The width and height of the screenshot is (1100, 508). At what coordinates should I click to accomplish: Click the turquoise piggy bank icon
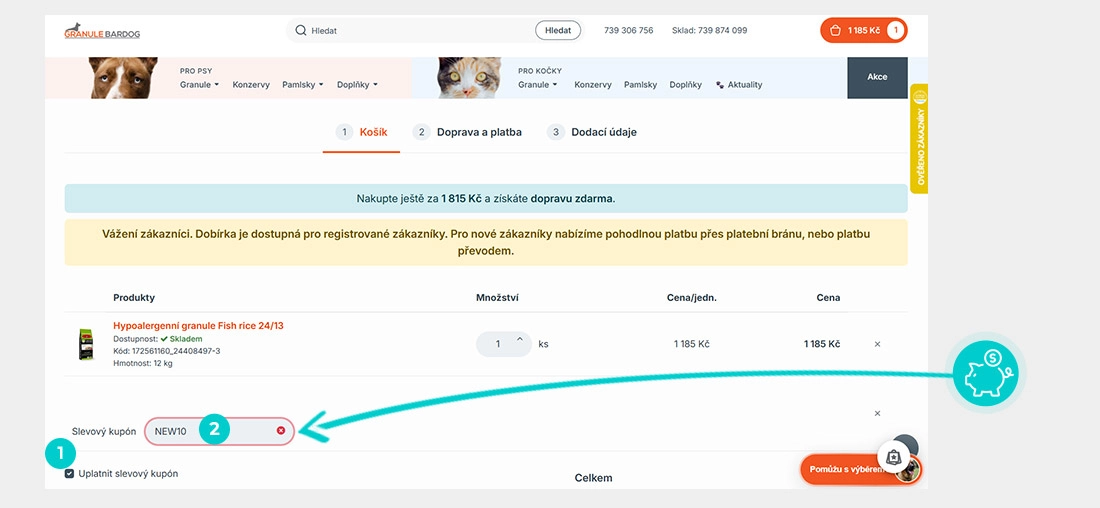click(x=985, y=372)
